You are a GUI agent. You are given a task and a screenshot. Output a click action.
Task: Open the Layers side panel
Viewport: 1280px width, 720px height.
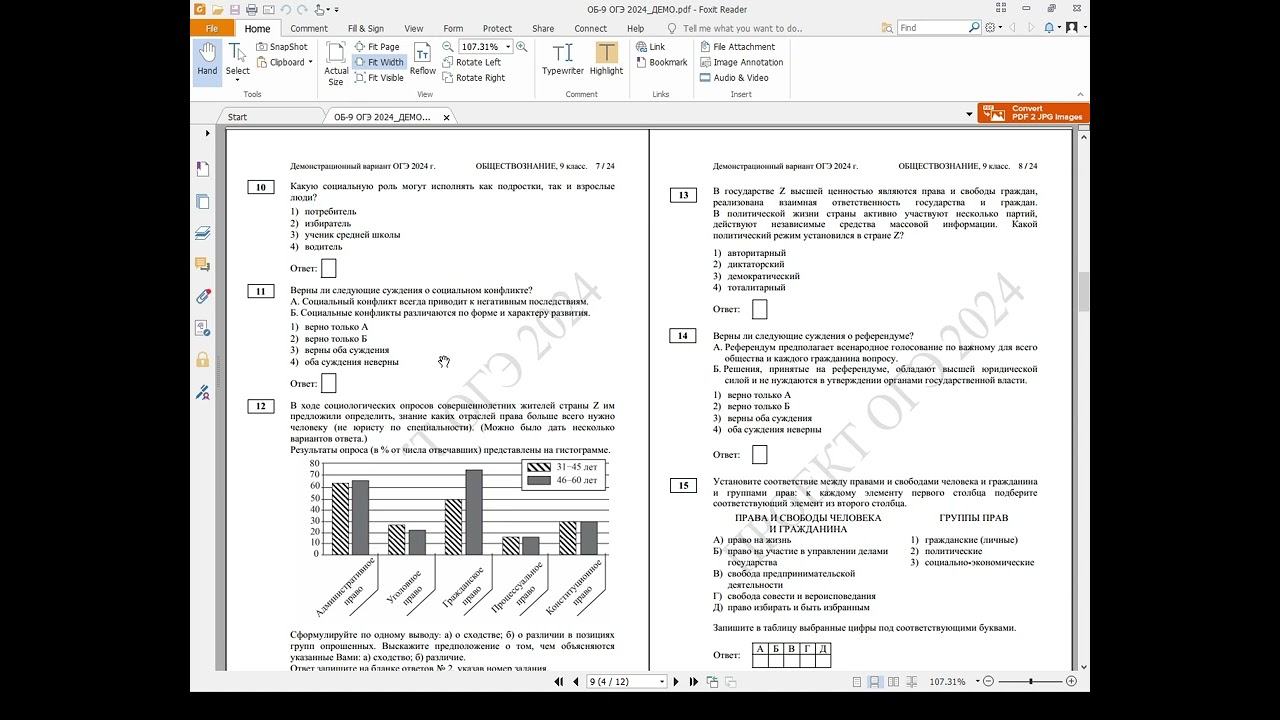[x=203, y=233]
